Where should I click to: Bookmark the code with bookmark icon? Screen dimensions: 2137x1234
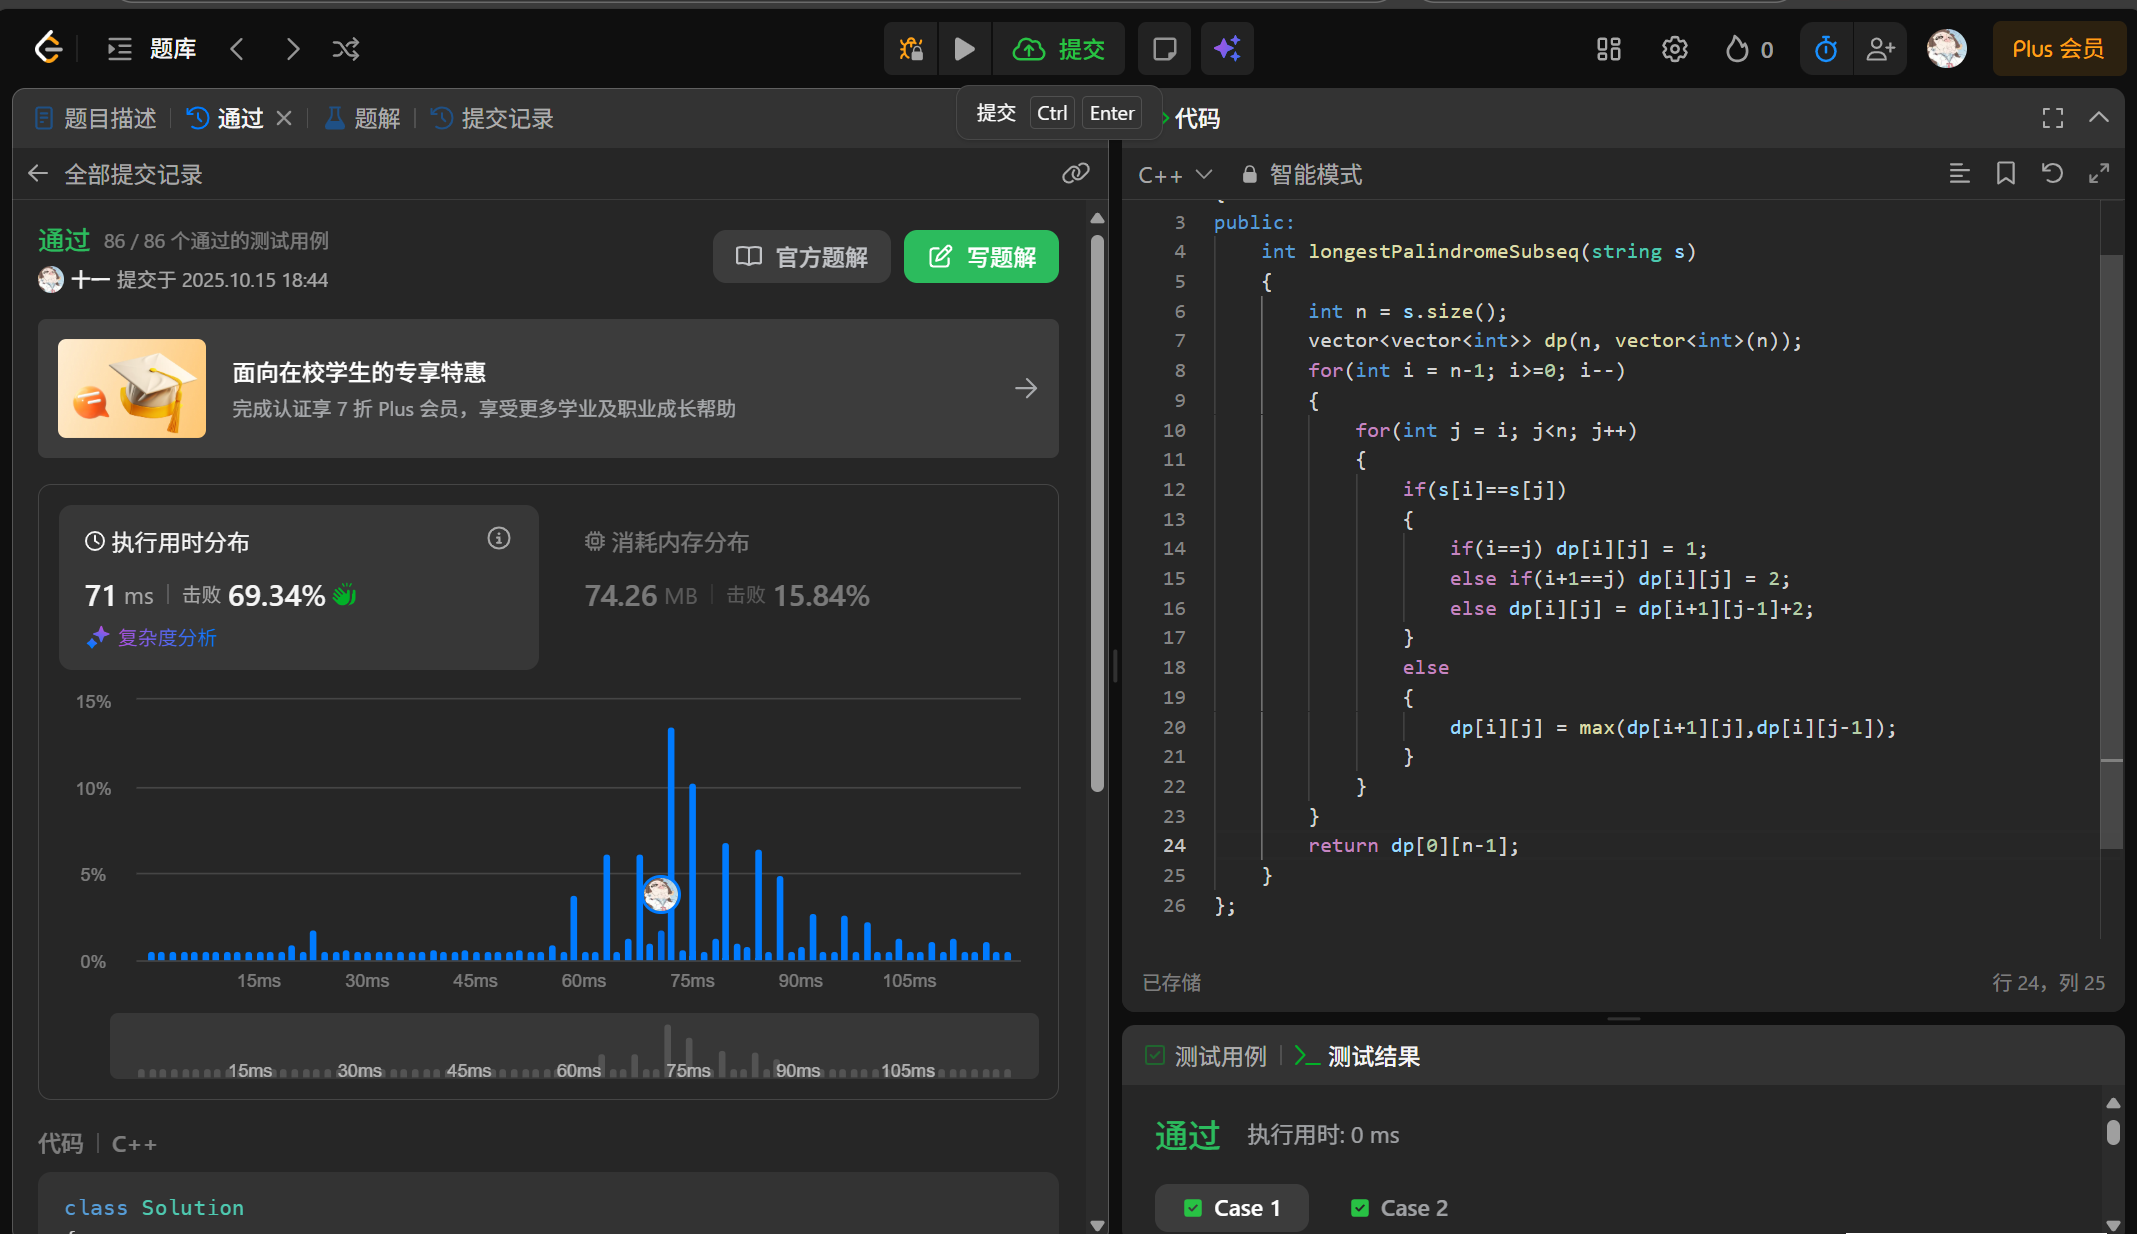point(2005,174)
